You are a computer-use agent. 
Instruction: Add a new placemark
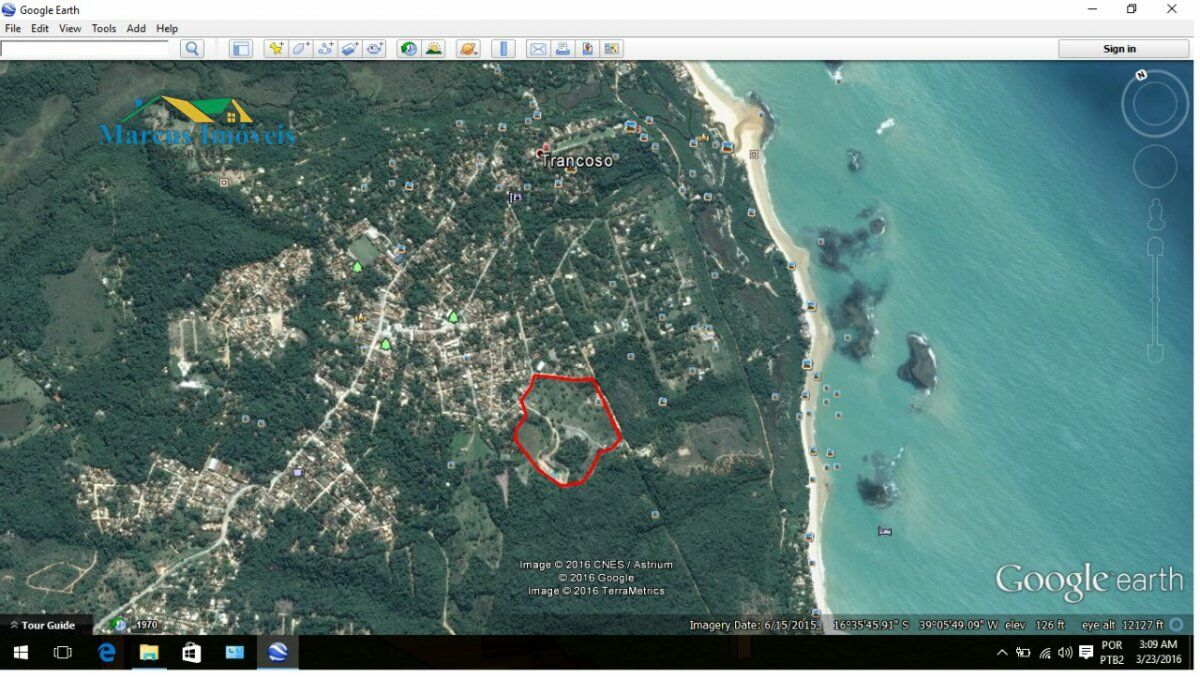(x=276, y=49)
